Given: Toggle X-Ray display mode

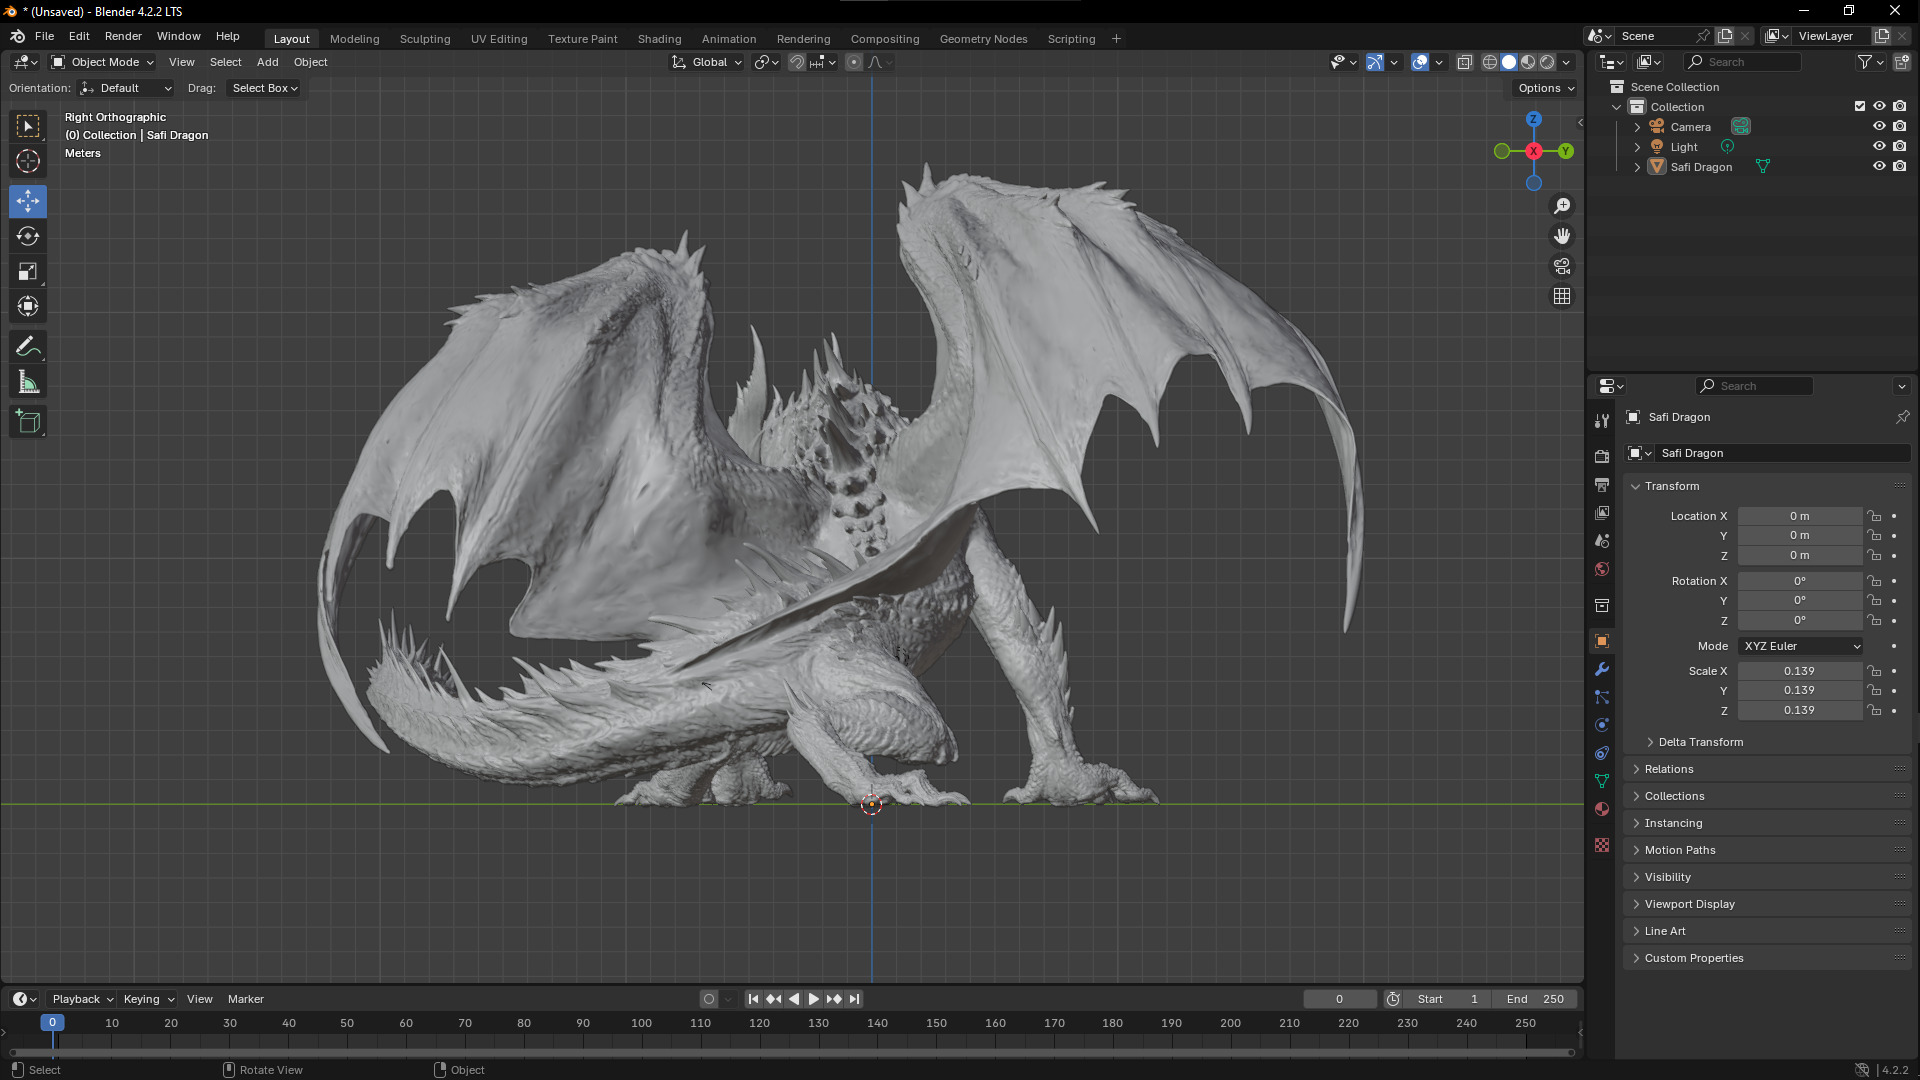Looking at the screenshot, I should 1464,62.
